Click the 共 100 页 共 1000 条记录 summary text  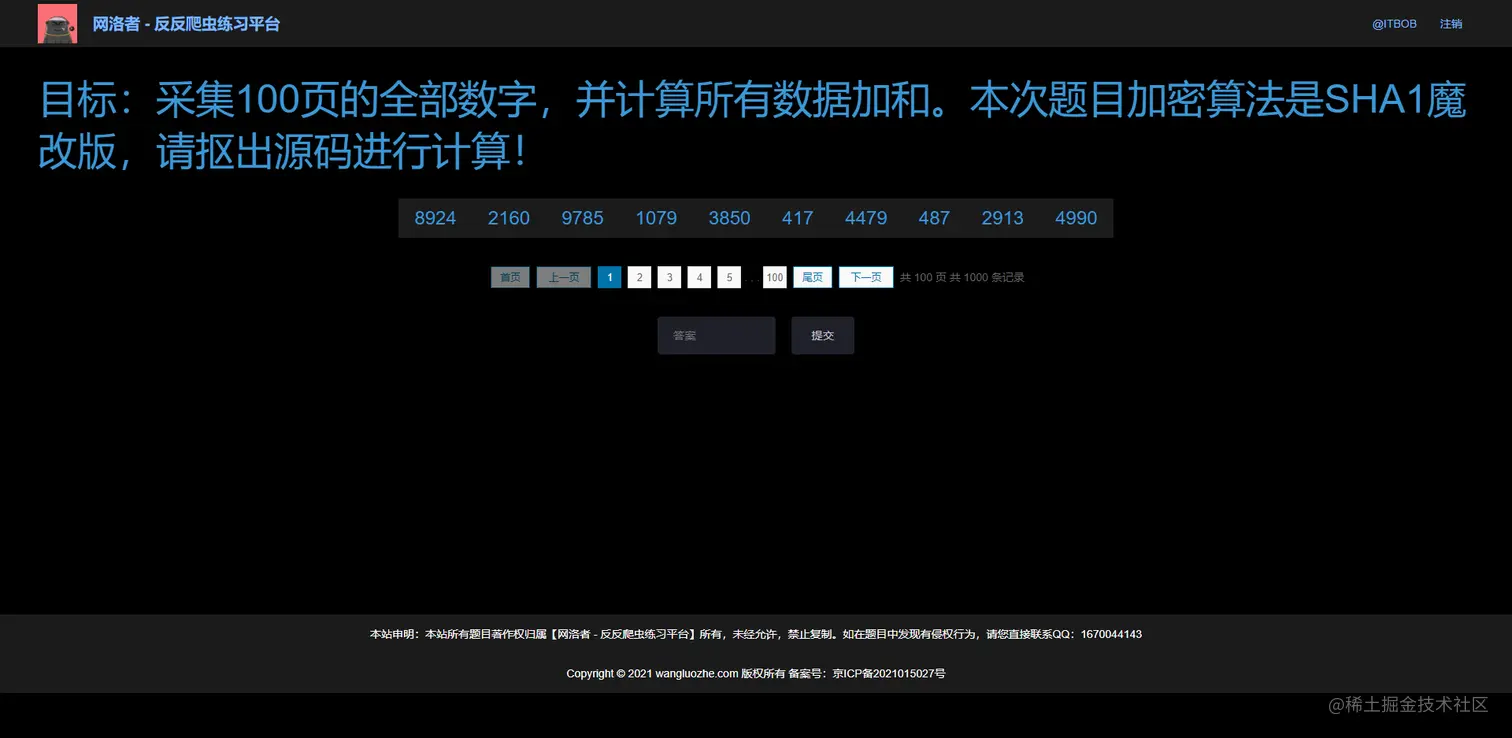(962, 277)
